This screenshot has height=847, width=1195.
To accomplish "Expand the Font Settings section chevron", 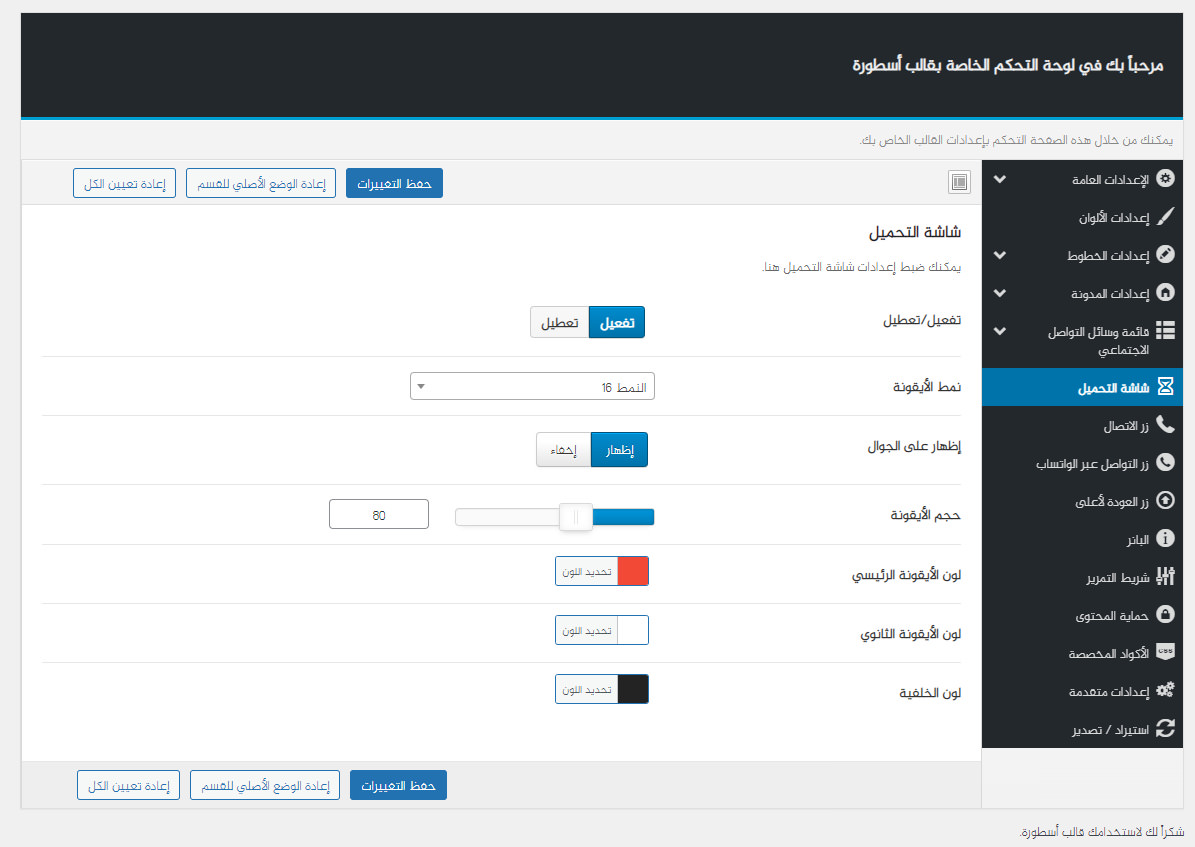I will (999, 255).
